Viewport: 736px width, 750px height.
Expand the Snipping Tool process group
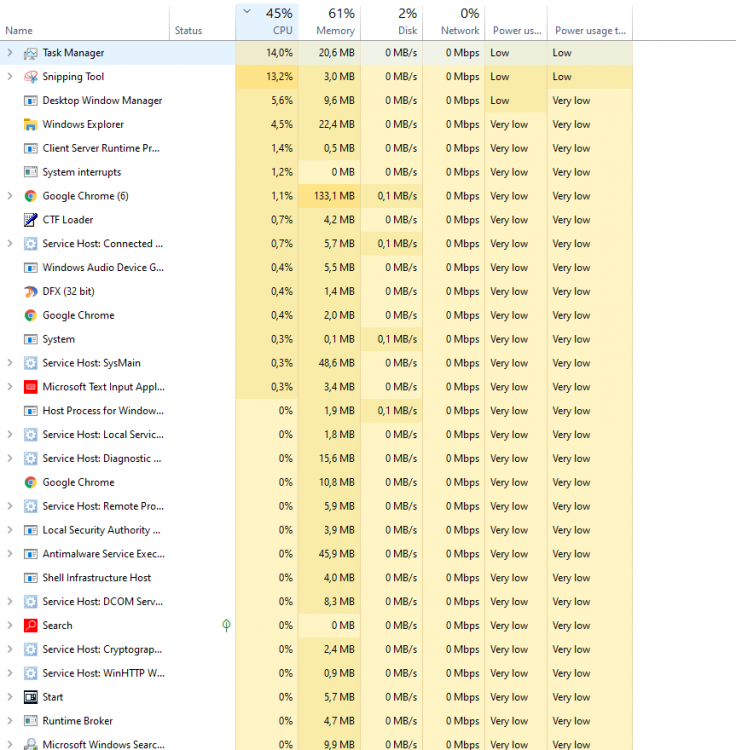10,77
